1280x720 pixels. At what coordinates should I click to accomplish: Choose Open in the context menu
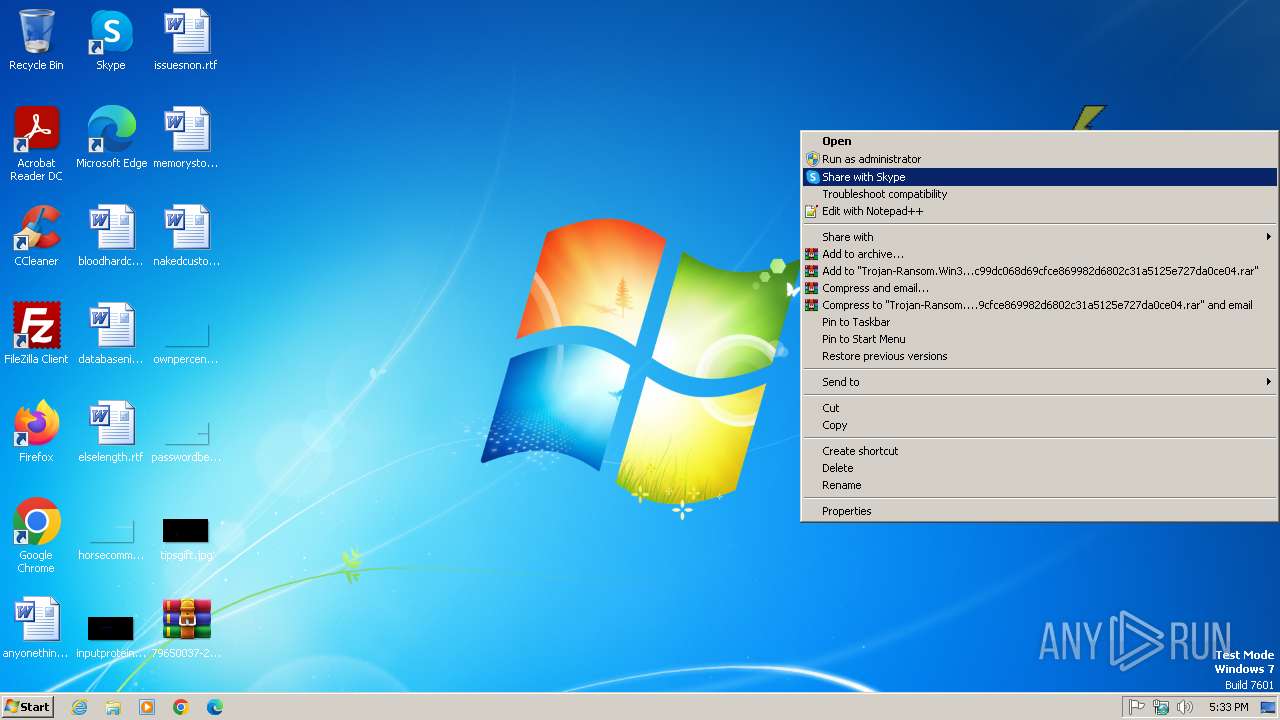point(1039,141)
